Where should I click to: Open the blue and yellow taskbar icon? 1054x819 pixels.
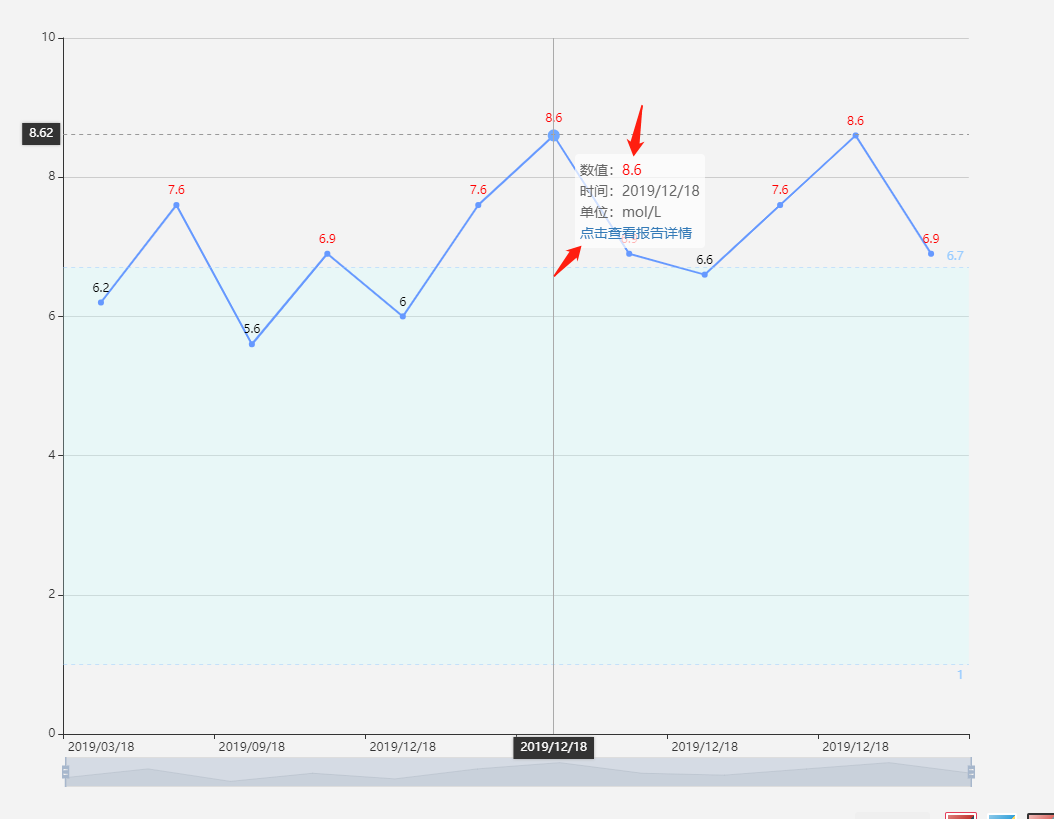pos(1001,815)
